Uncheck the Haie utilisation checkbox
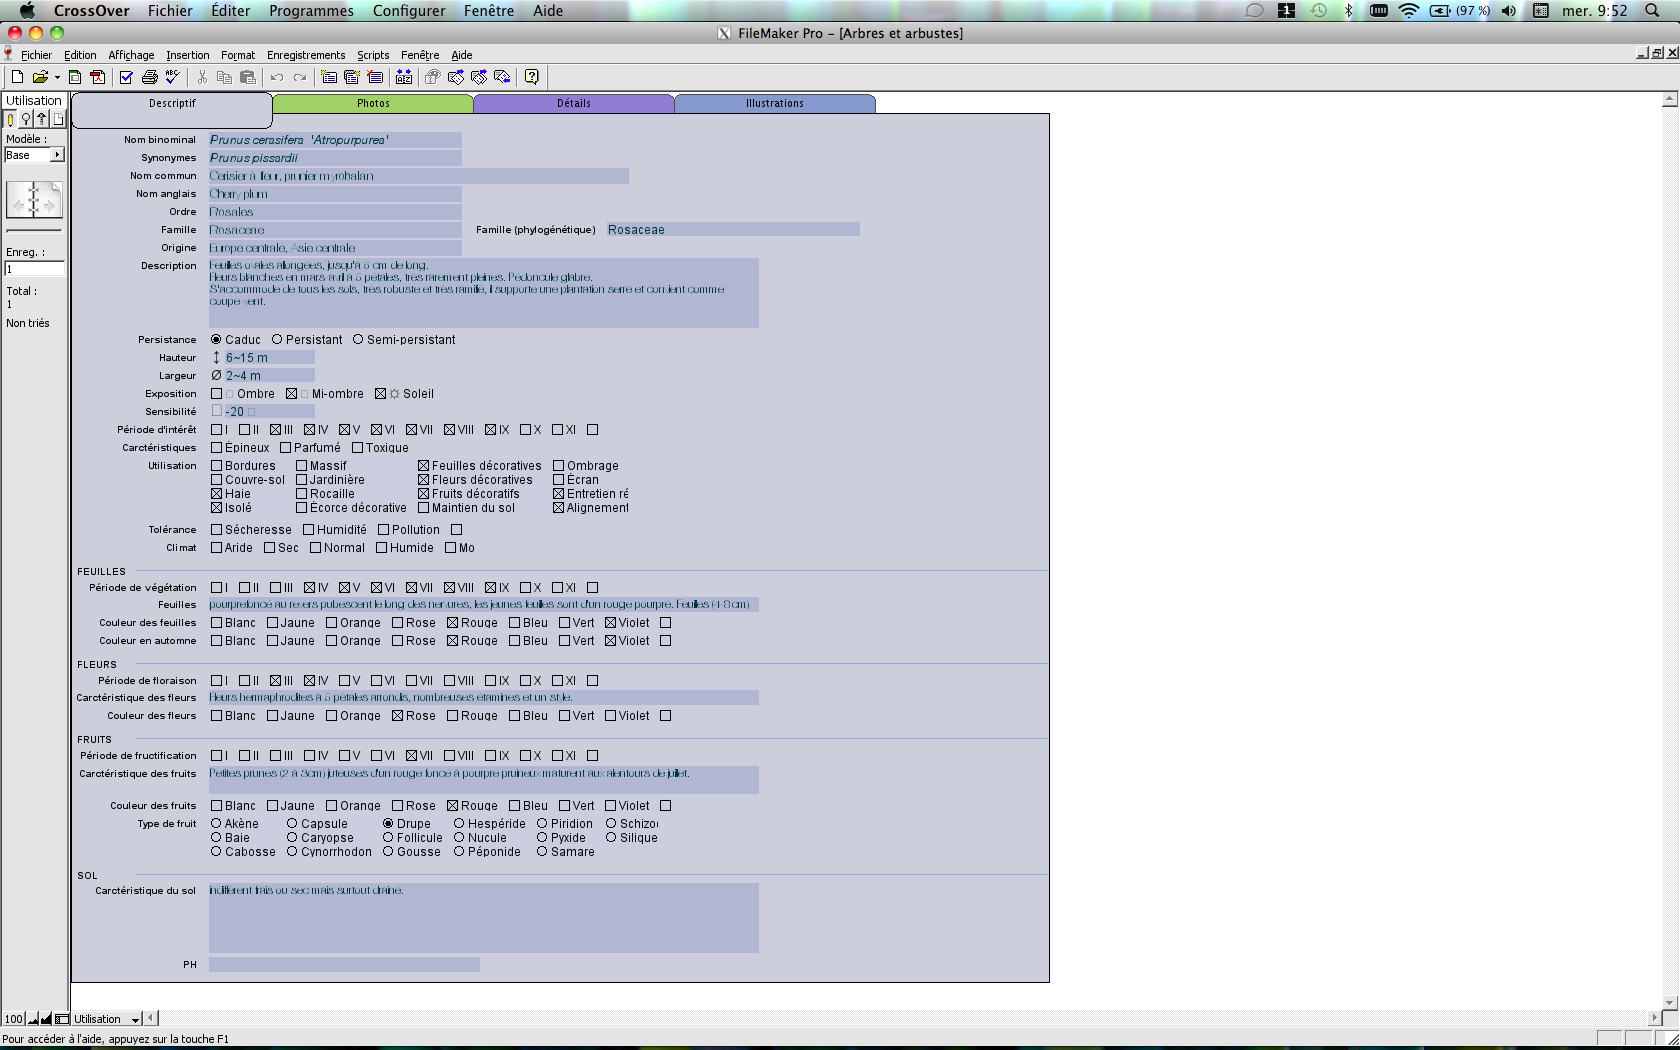The height and width of the screenshot is (1050, 1680). pos(217,494)
